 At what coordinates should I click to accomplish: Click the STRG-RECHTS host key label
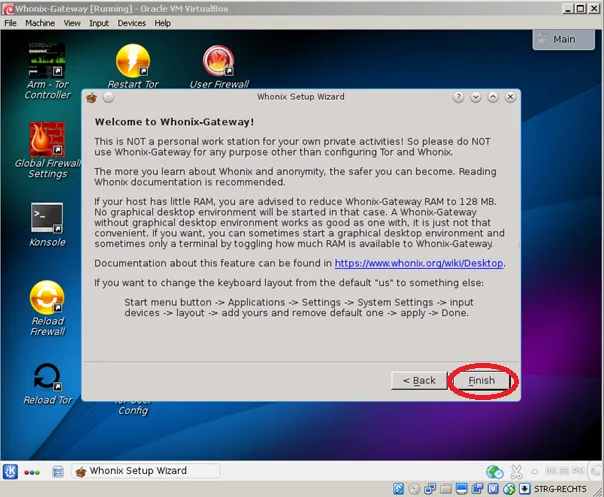click(x=560, y=489)
